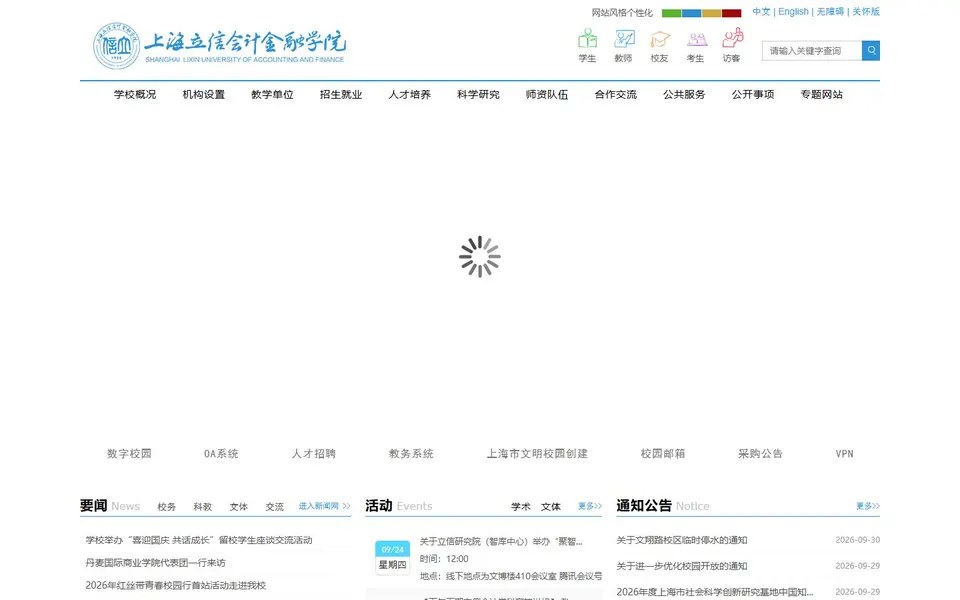Click the 09/24 星期四 event date badge
This screenshot has width=960, height=600.
pyautogui.click(x=392, y=557)
